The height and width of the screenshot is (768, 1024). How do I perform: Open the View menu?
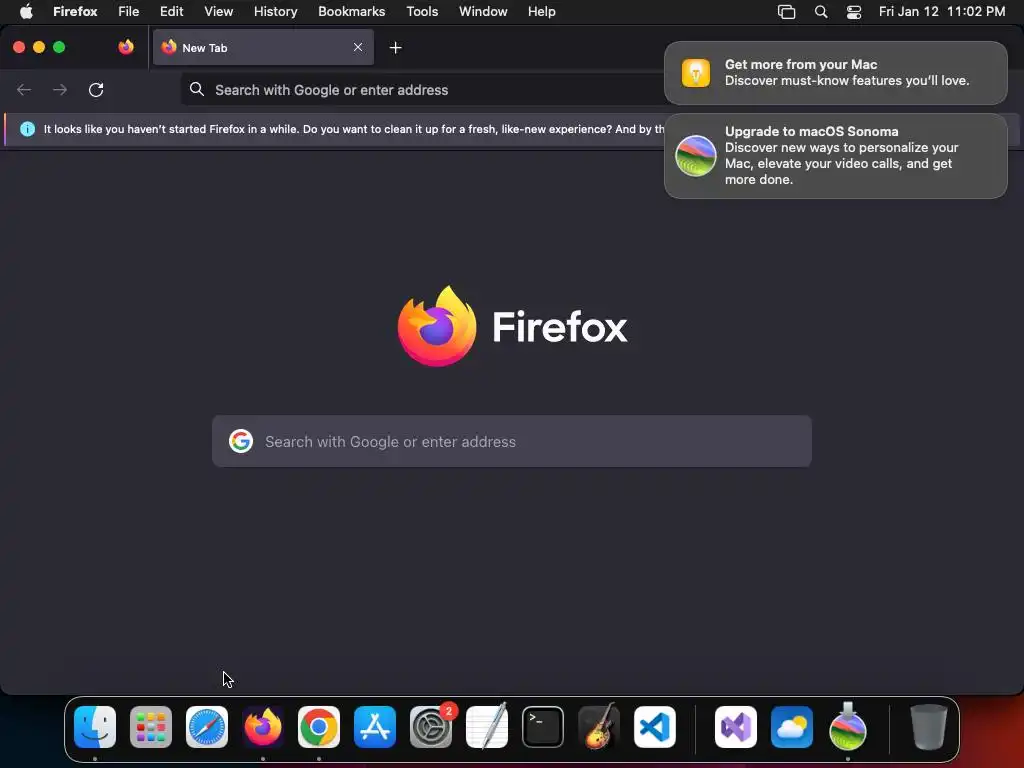219,12
